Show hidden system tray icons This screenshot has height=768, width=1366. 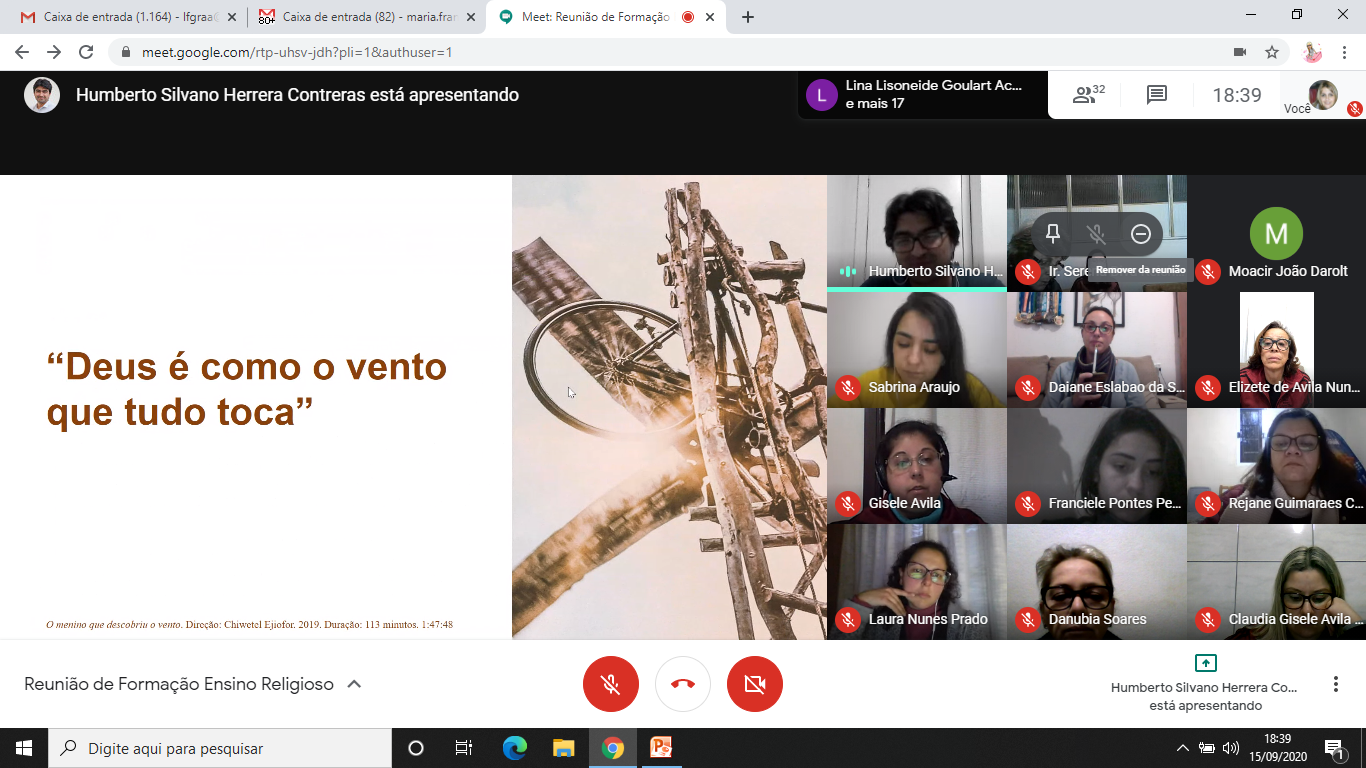[x=1182, y=748]
